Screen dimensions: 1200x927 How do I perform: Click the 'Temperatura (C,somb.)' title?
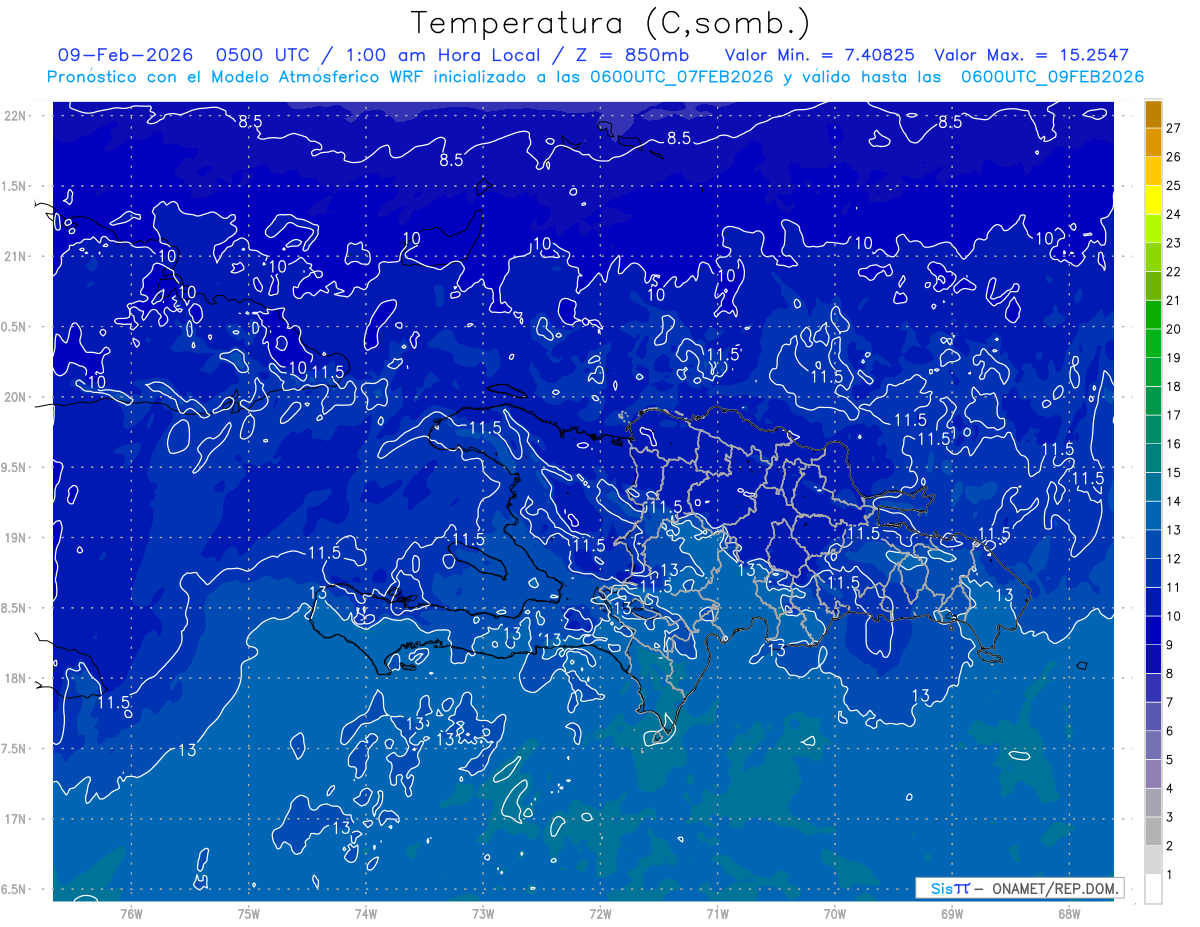coord(611,22)
